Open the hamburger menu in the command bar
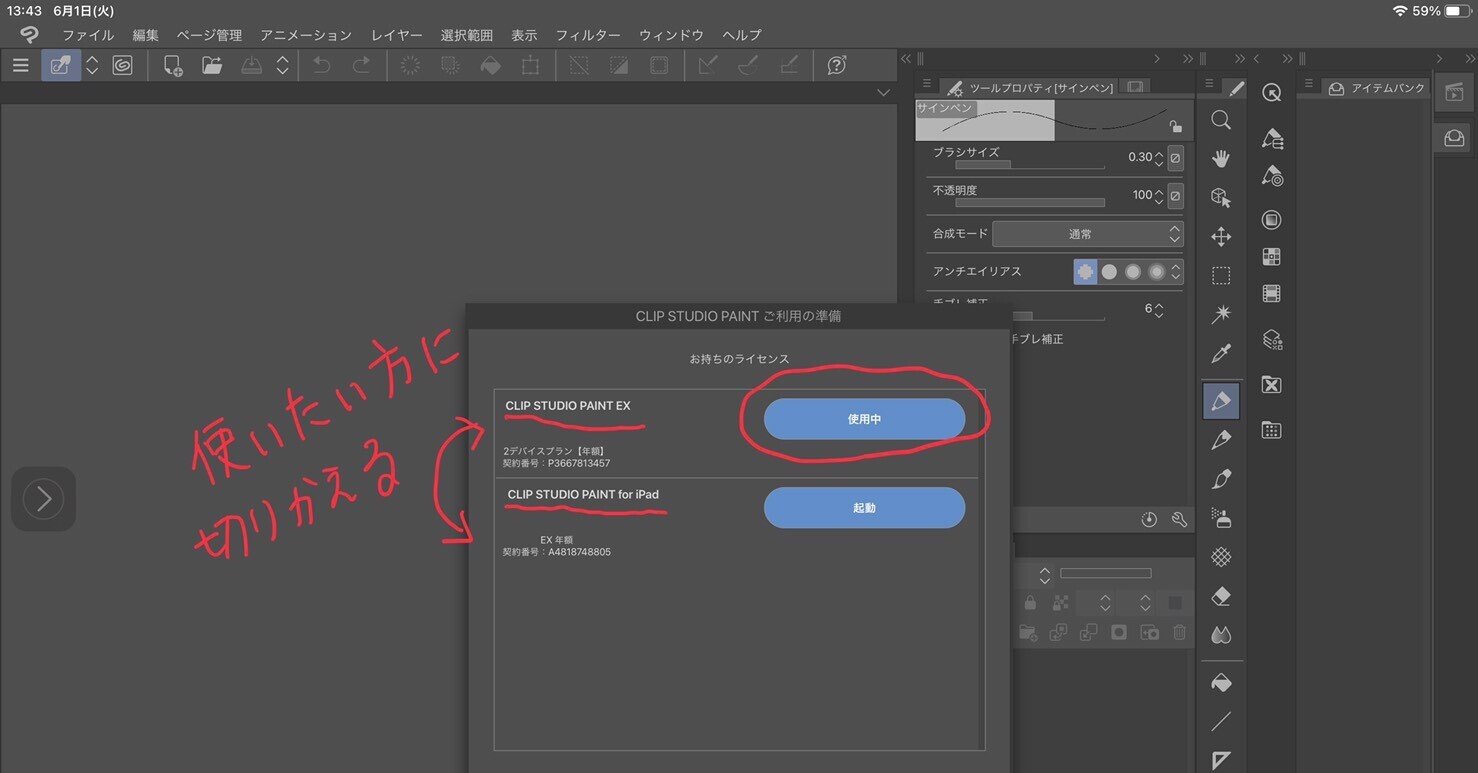The height and width of the screenshot is (773, 1478). (x=20, y=66)
